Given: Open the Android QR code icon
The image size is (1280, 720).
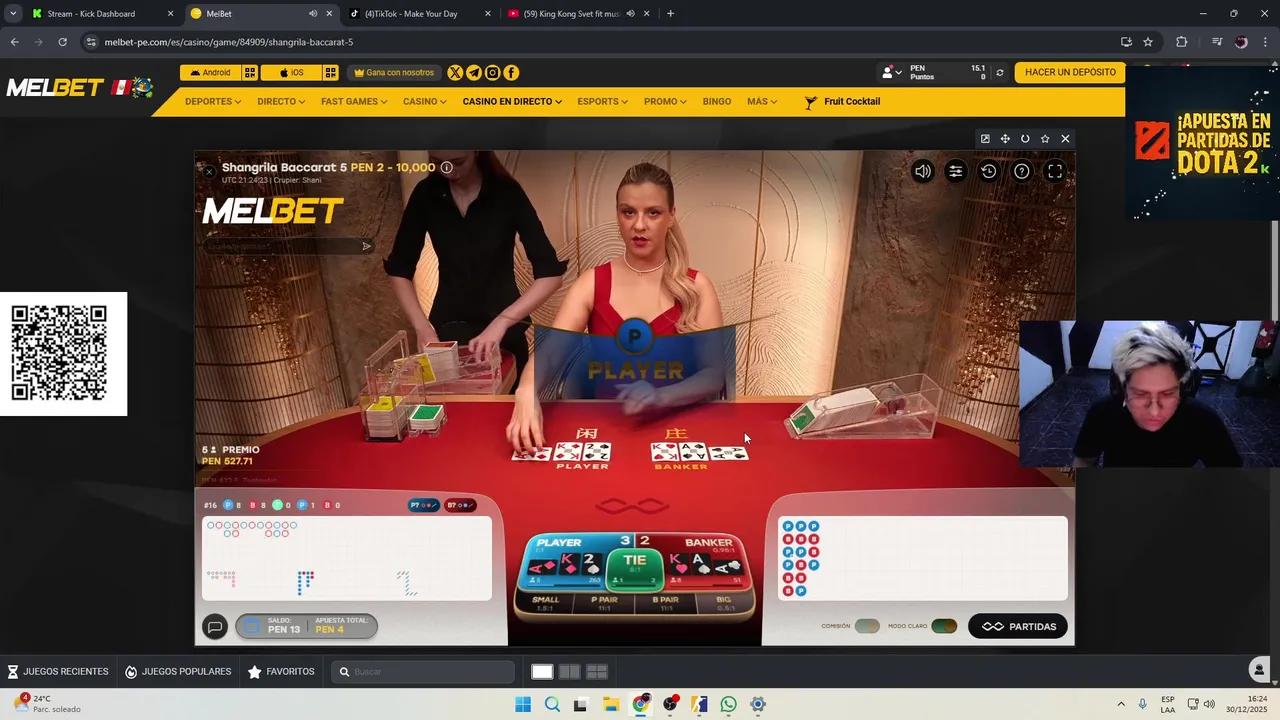Looking at the screenshot, I should coord(250,73).
